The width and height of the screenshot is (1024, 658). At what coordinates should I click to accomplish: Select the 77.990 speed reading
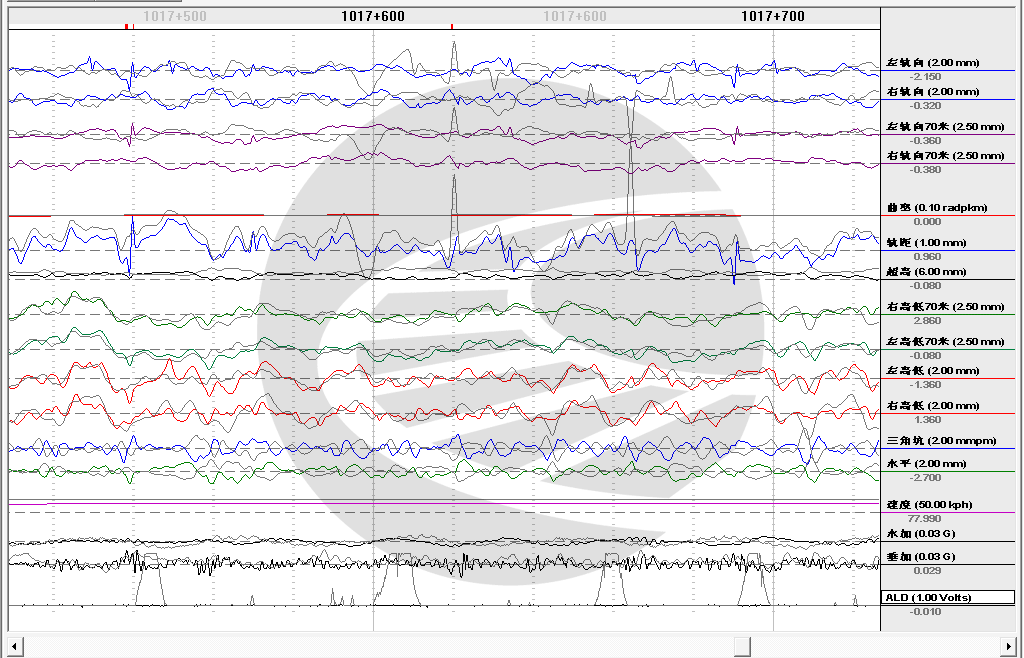pos(925,519)
